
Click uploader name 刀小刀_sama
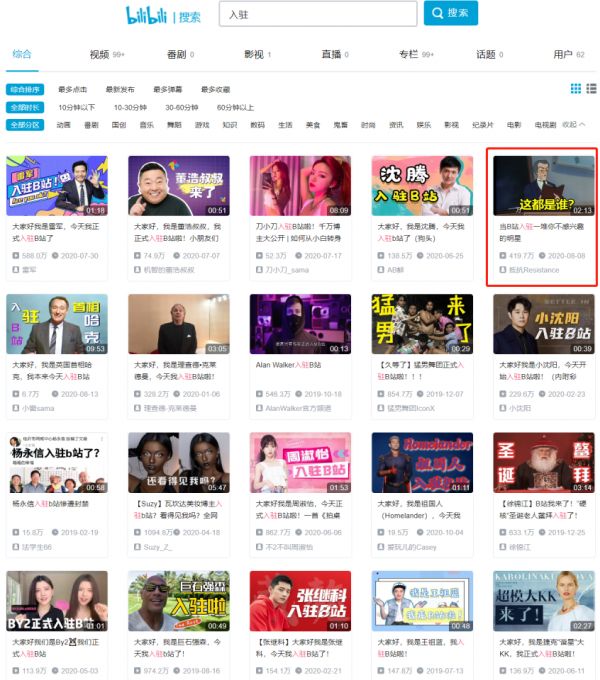[289, 270]
